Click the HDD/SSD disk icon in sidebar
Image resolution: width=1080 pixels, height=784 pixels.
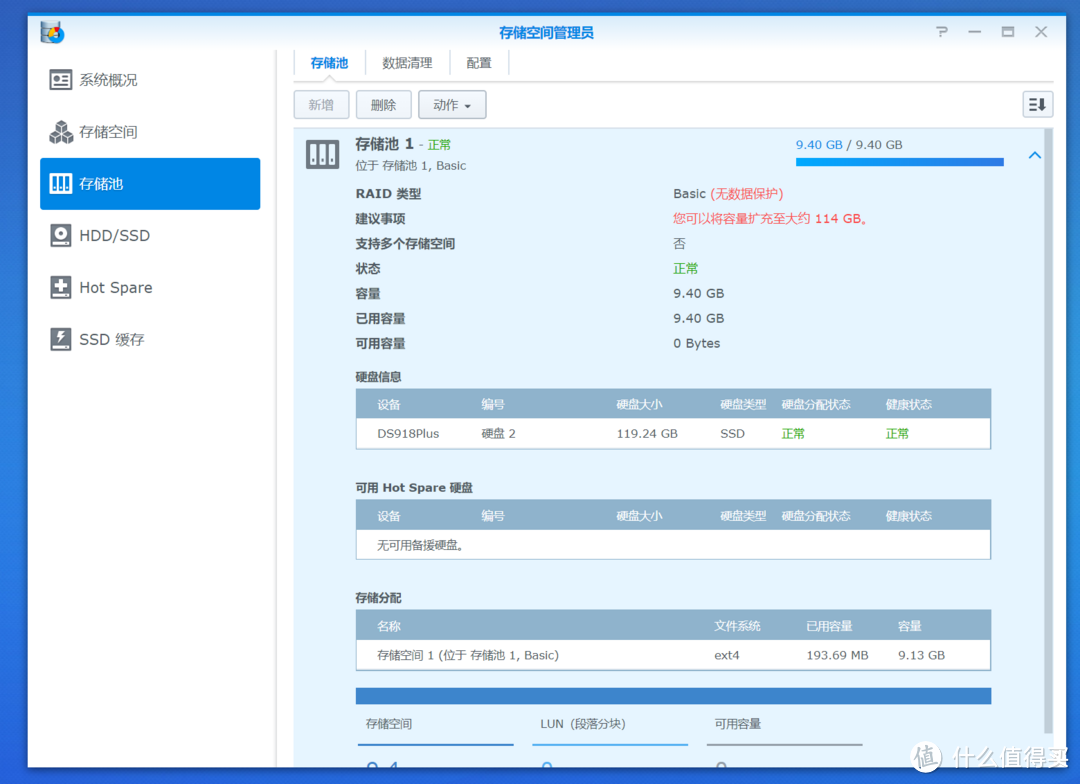tap(61, 236)
